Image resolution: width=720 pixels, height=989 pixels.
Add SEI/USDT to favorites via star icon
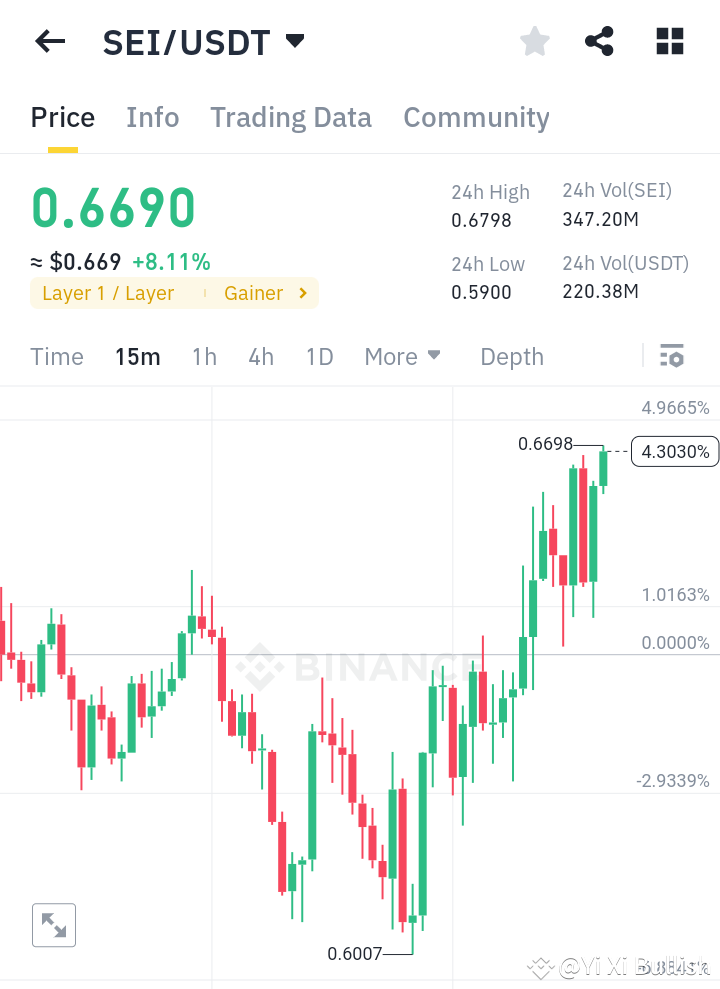pyautogui.click(x=534, y=41)
